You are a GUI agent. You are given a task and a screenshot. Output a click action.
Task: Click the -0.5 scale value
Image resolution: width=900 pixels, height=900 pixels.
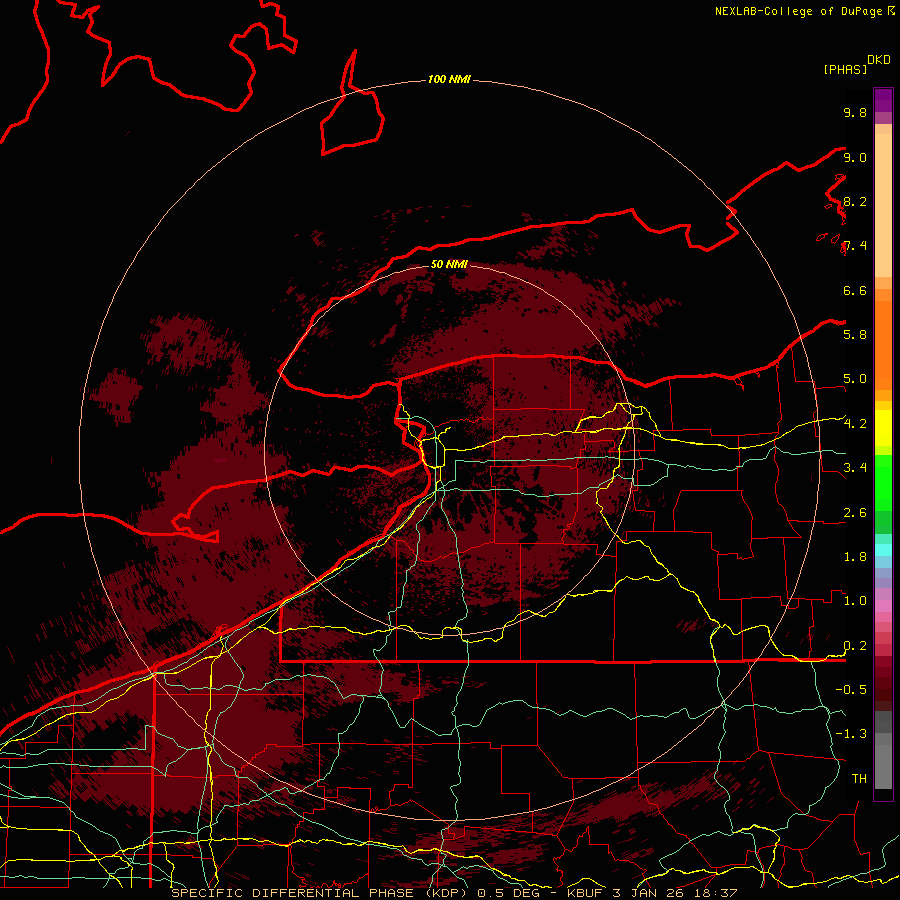[851, 690]
